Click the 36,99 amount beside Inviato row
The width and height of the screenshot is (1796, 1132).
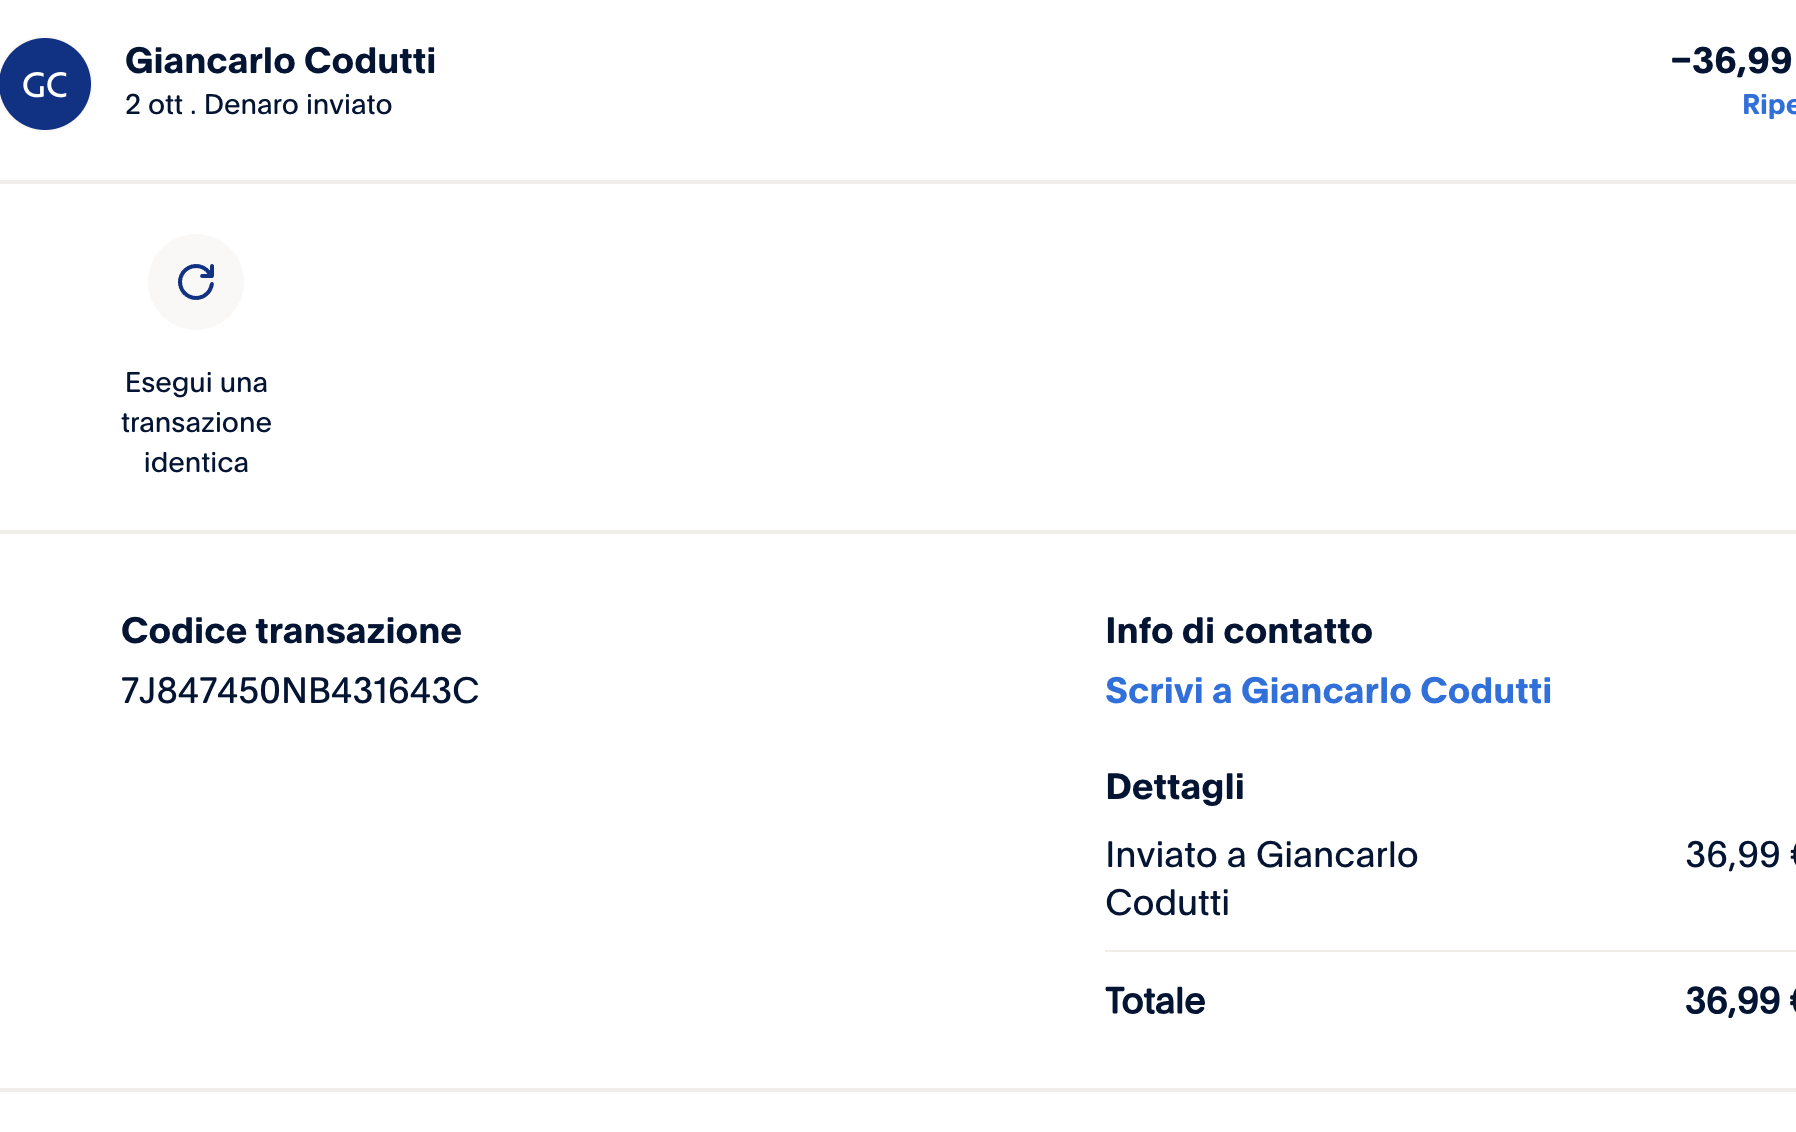click(x=1733, y=855)
